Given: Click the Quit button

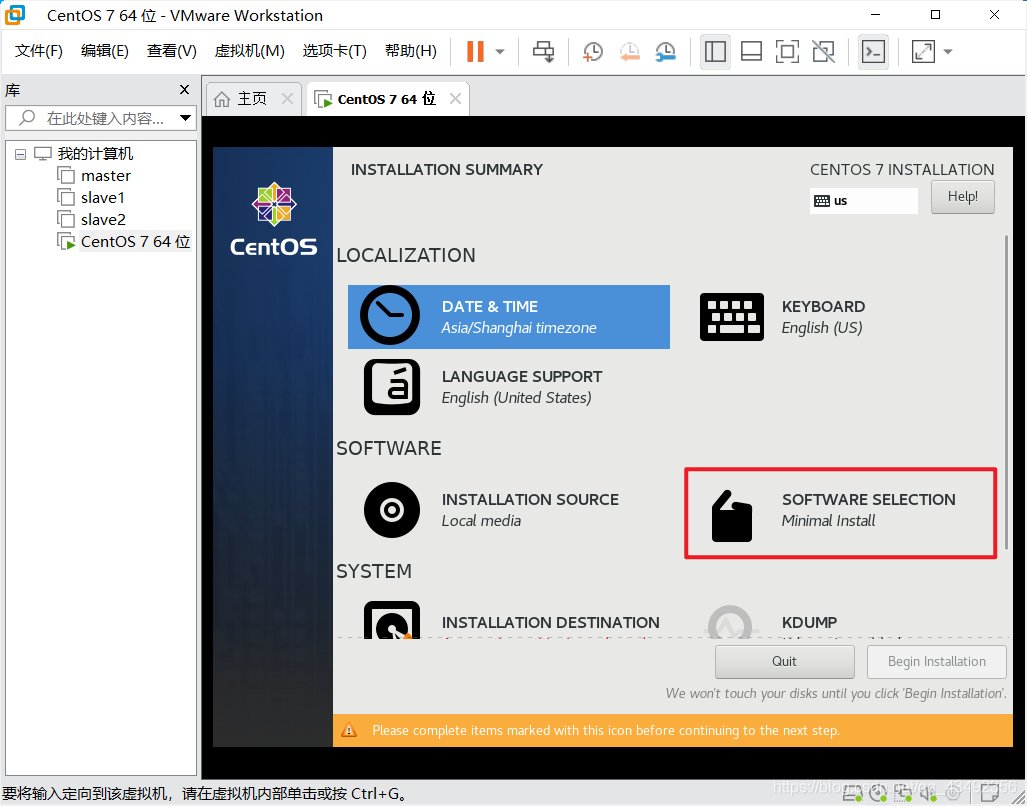Looking at the screenshot, I should point(784,661).
